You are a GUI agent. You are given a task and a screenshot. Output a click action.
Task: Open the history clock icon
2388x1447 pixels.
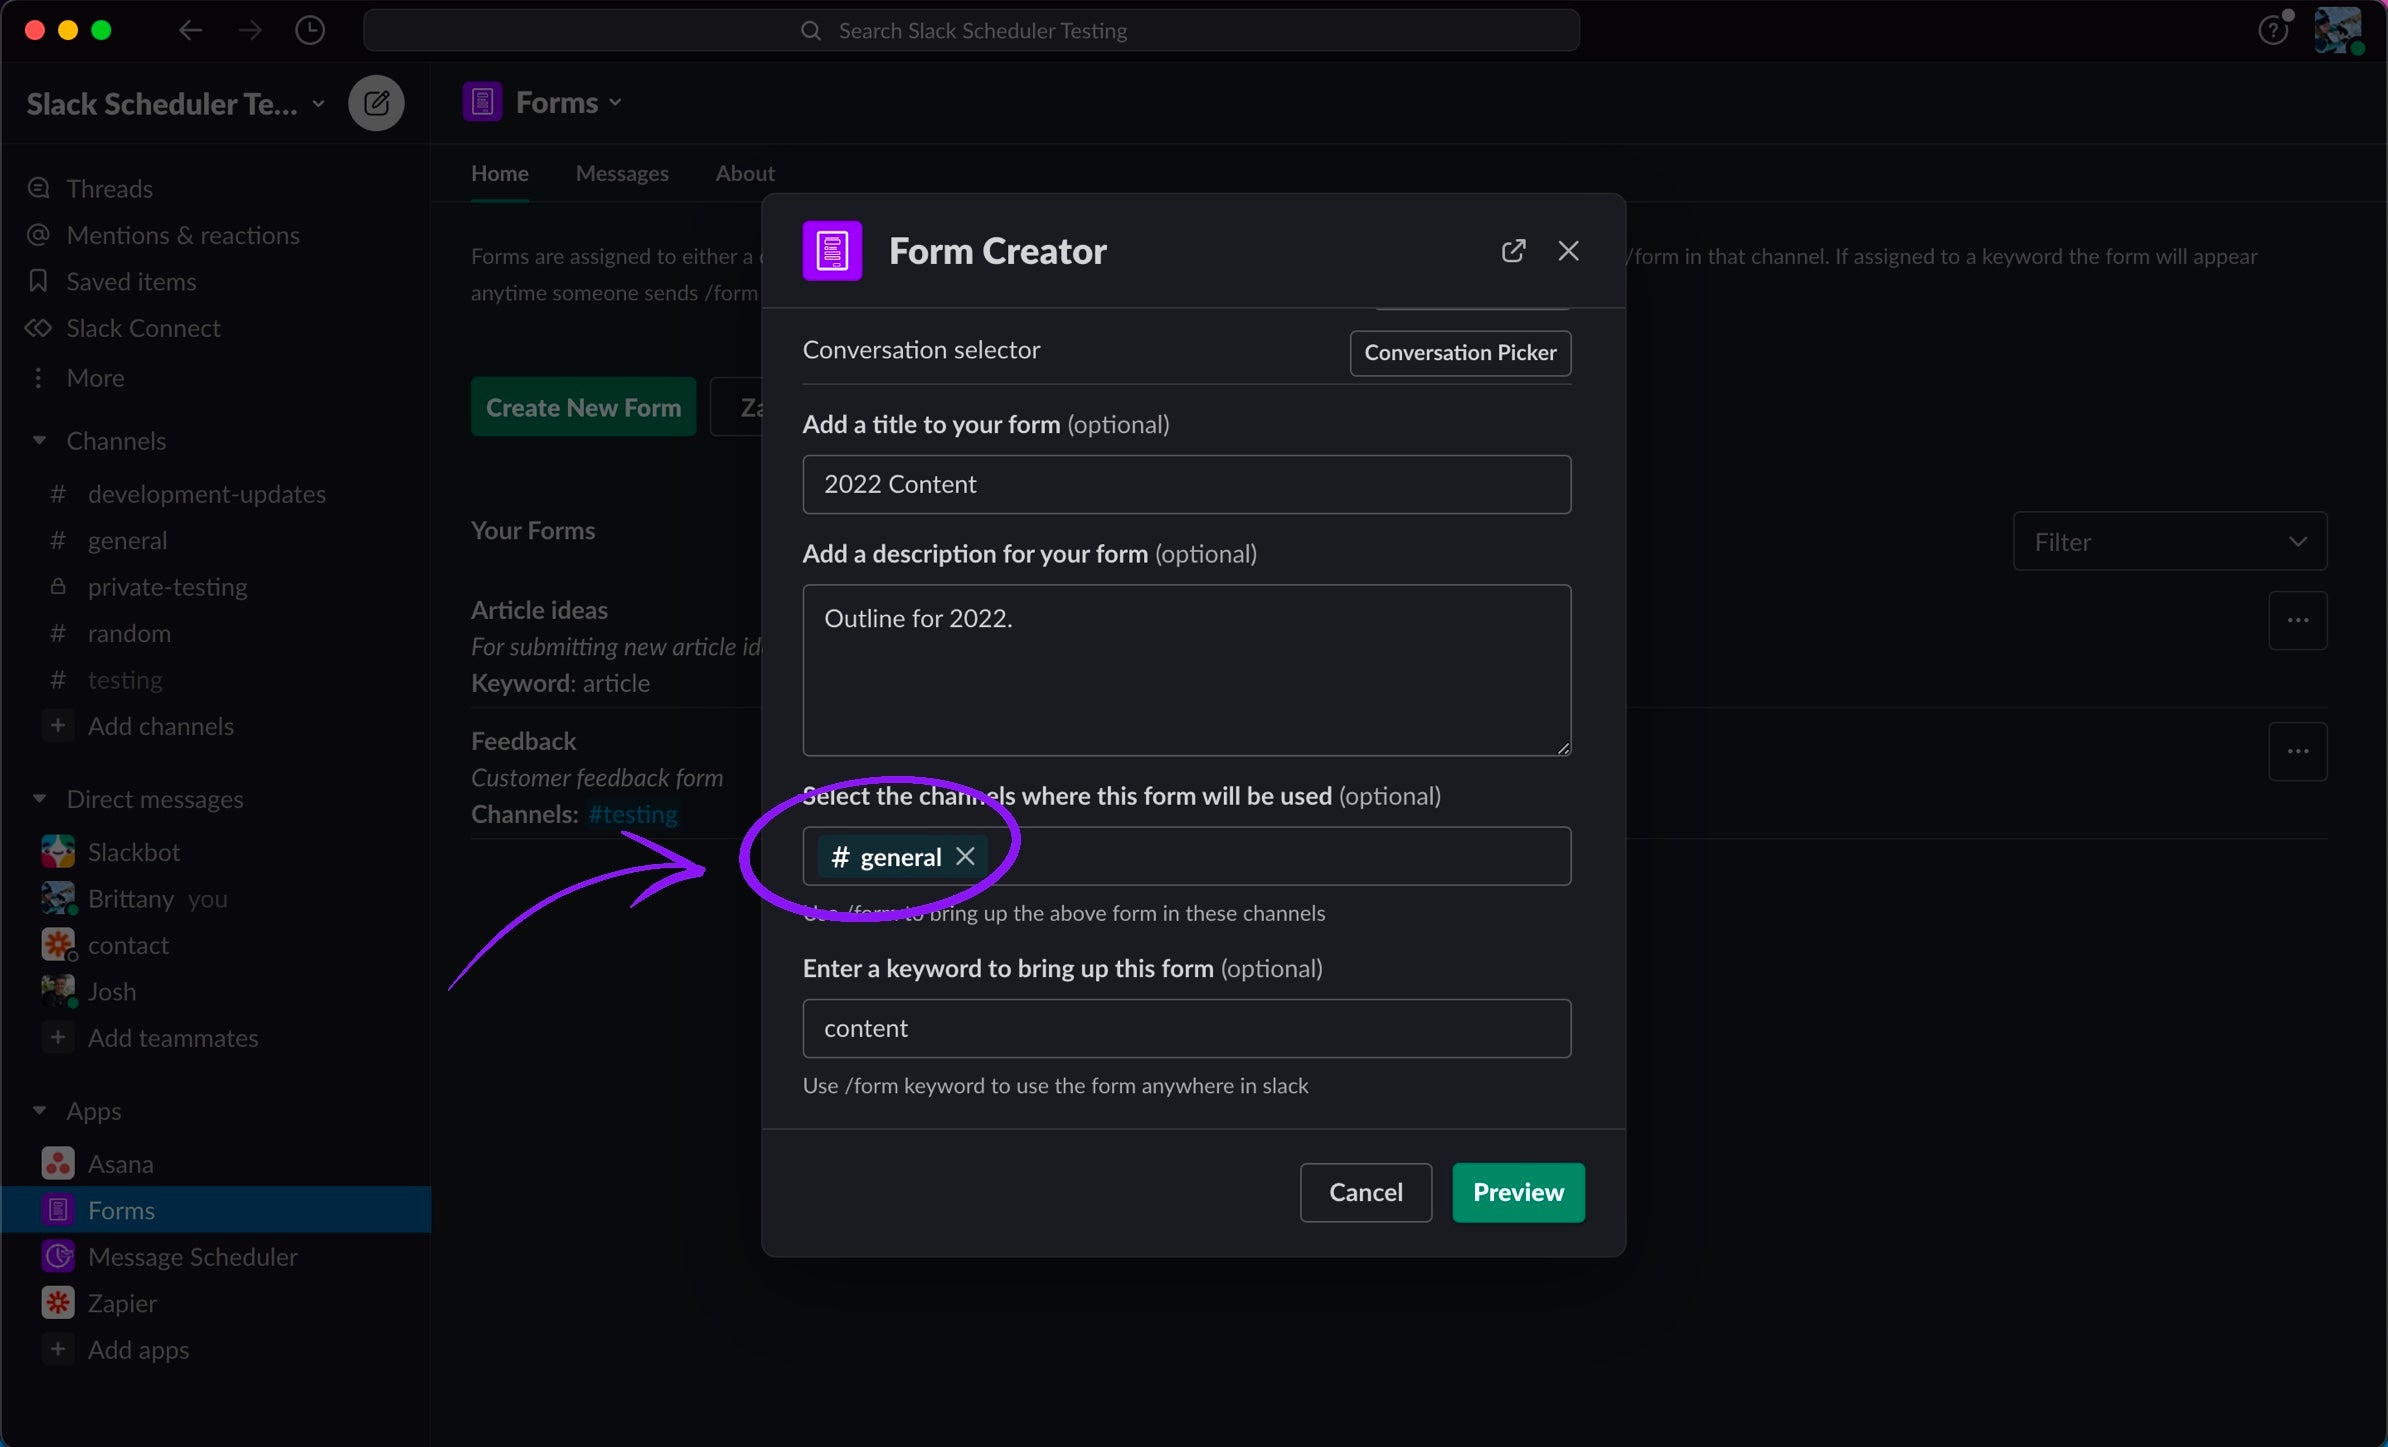tap(310, 31)
